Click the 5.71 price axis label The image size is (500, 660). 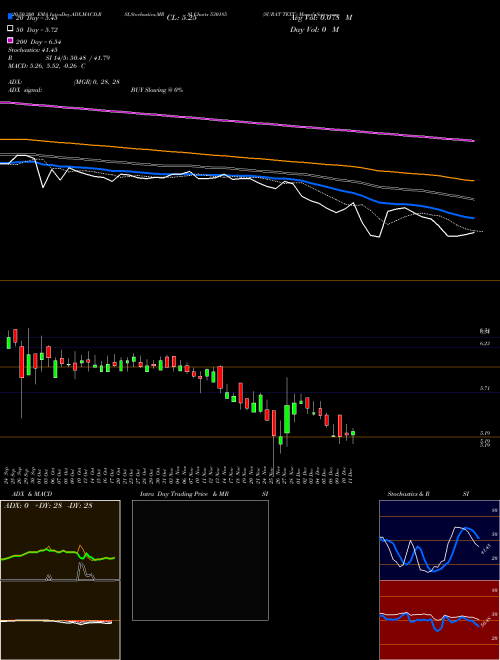484,389
